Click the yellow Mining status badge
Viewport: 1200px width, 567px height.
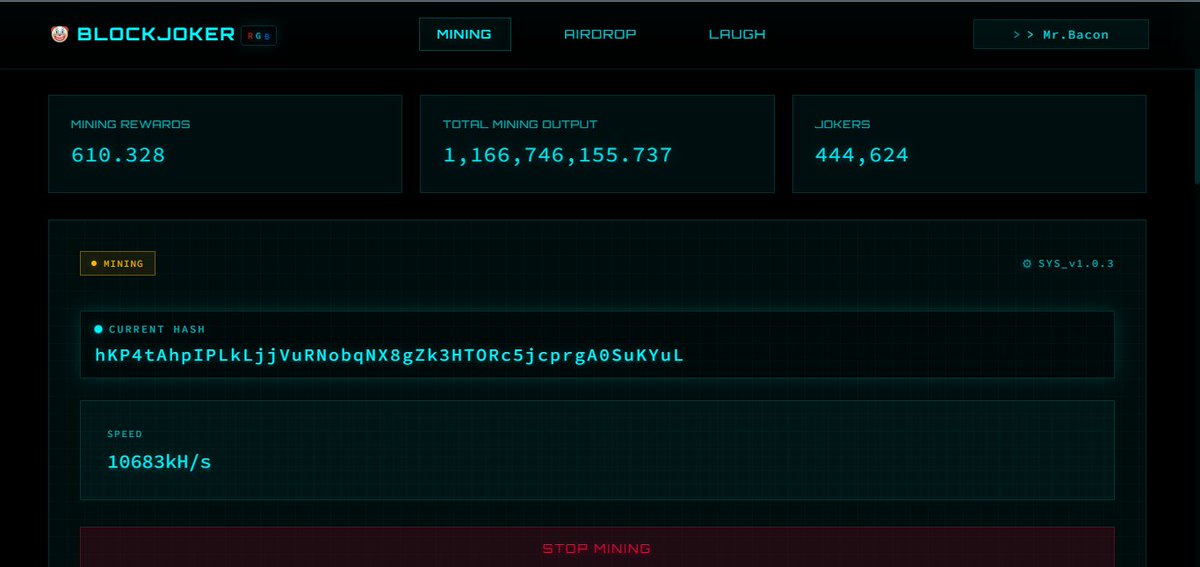[x=118, y=263]
